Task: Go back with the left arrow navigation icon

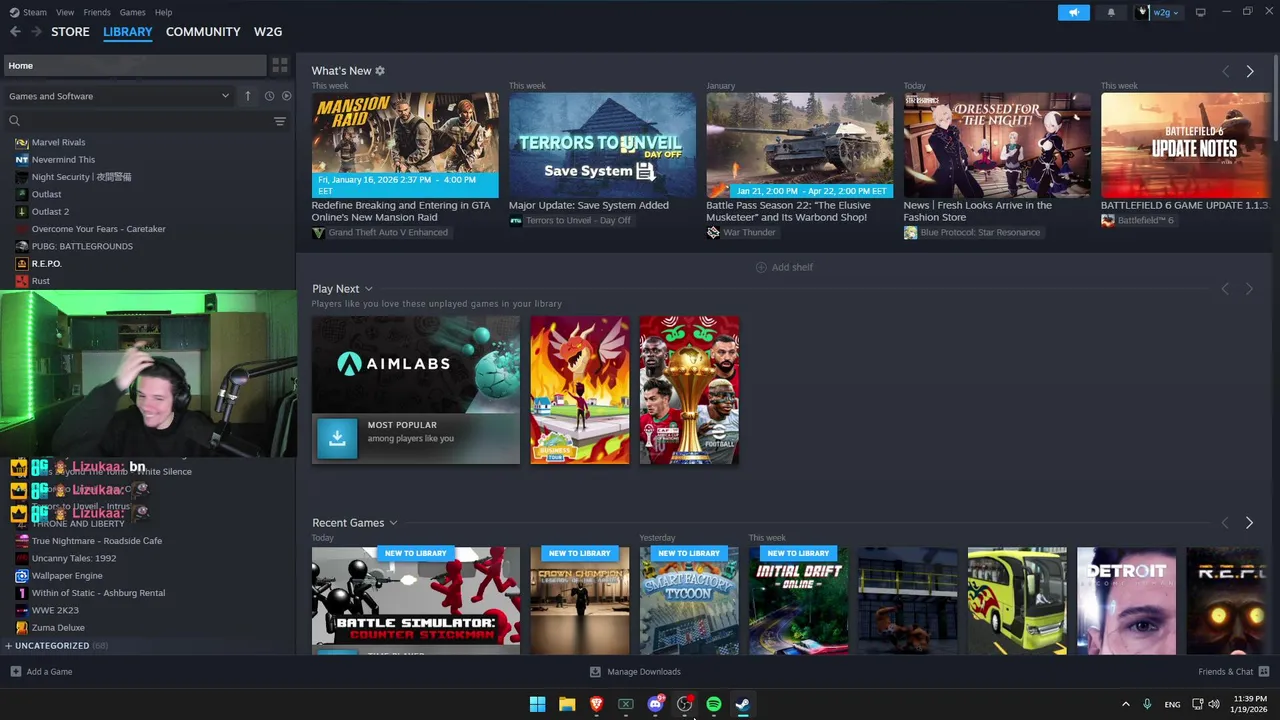Action: [x=15, y=32]
